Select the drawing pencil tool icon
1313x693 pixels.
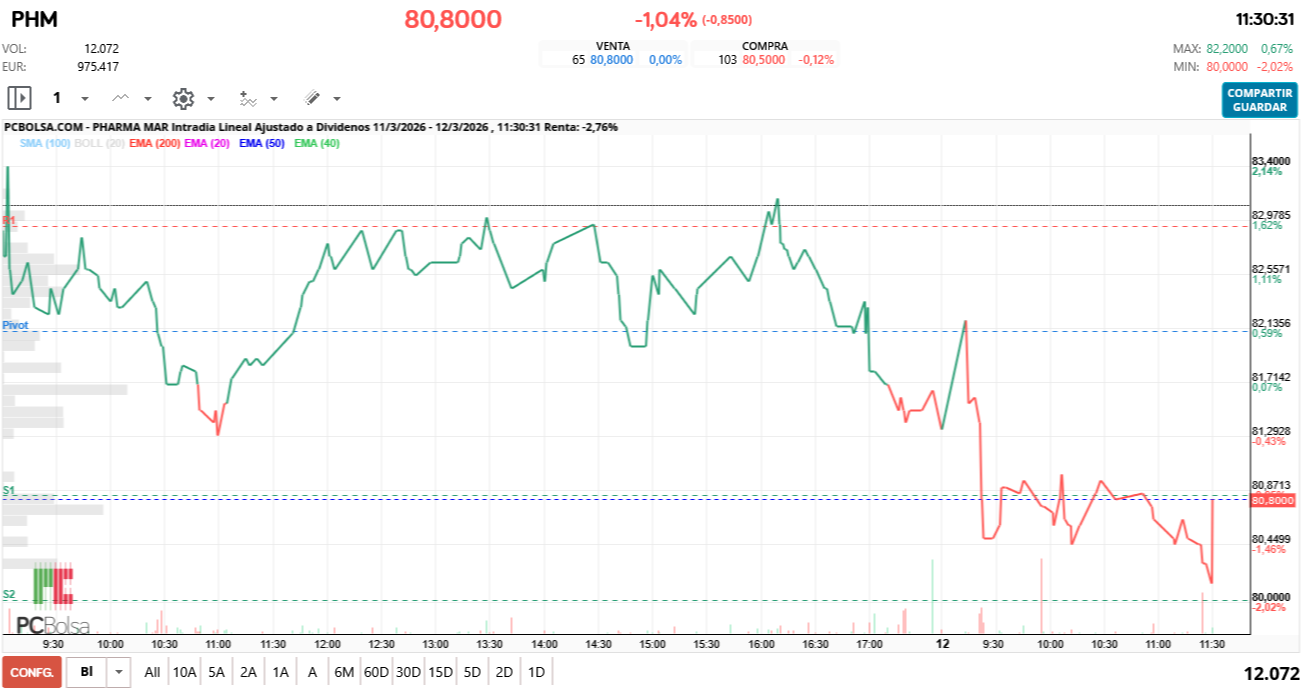click(311, 98)
